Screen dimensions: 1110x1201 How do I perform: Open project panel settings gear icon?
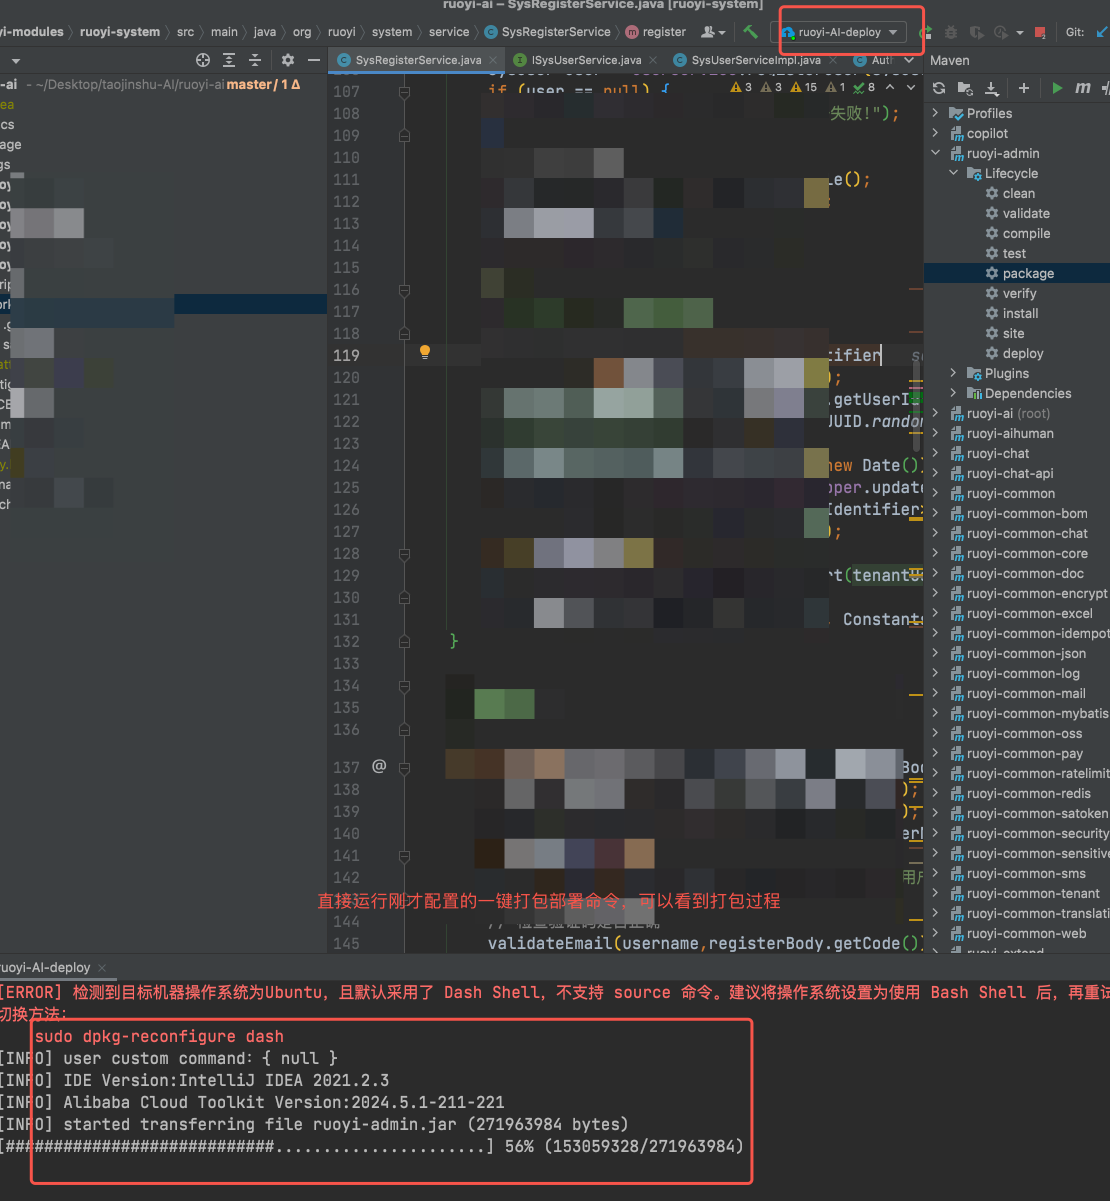(x=288, y=60)
